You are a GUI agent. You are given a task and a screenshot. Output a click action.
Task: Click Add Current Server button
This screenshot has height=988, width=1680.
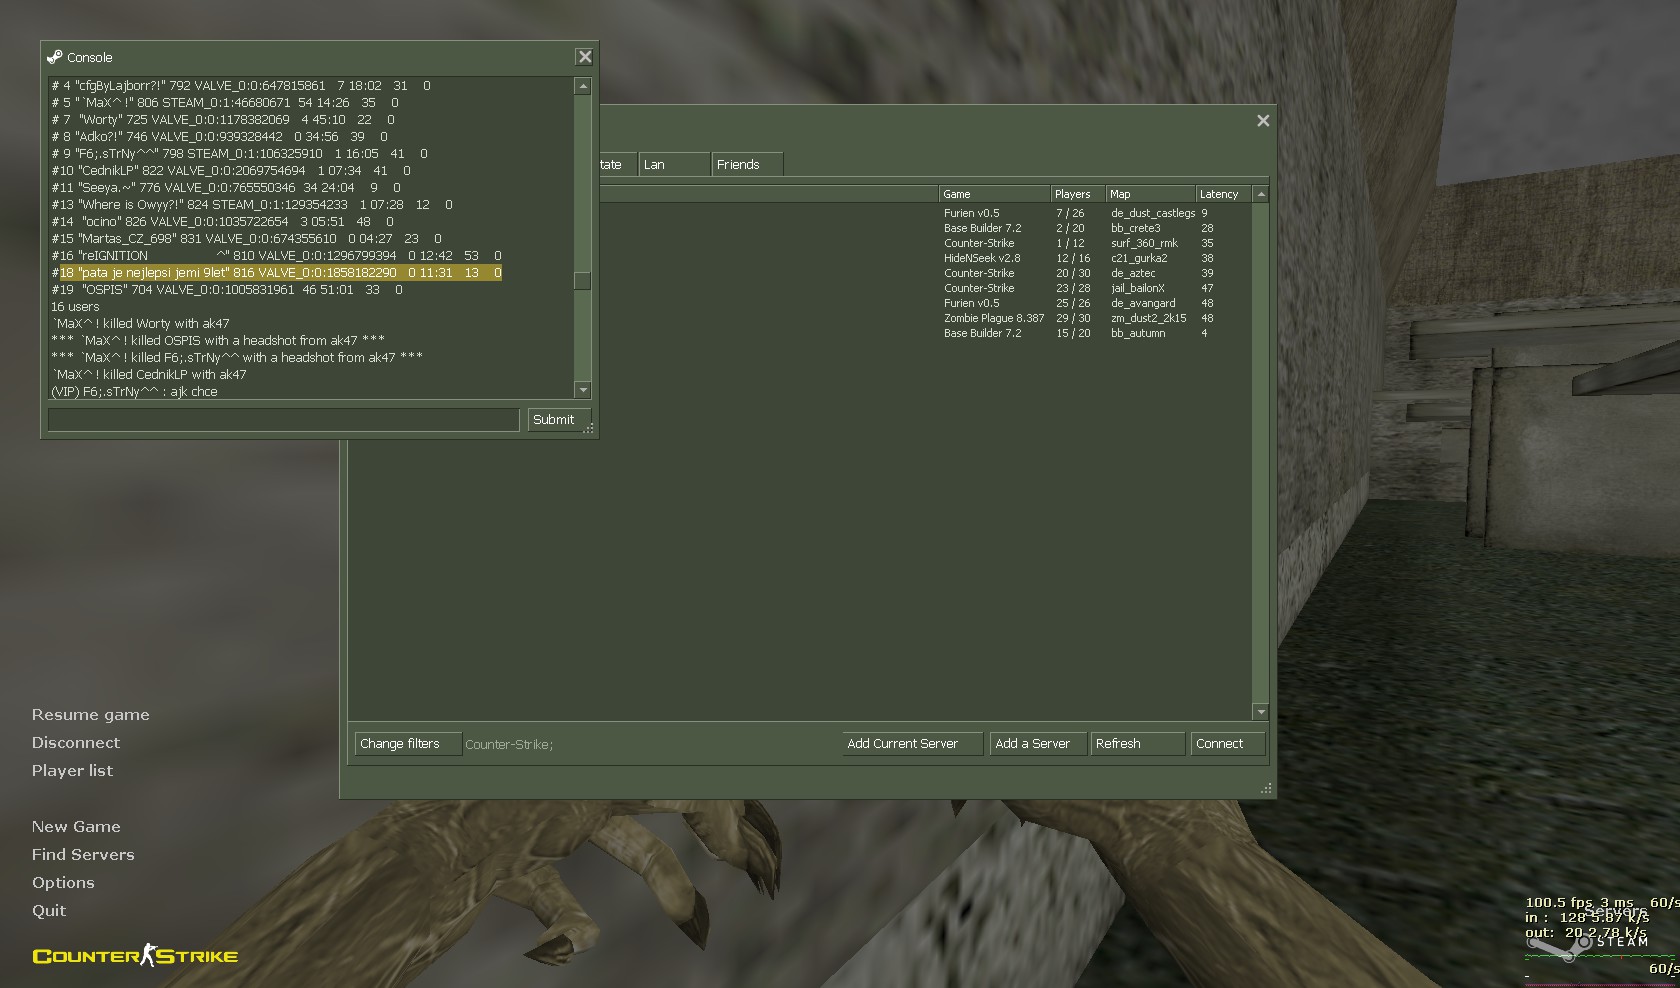tap(911, 744)
